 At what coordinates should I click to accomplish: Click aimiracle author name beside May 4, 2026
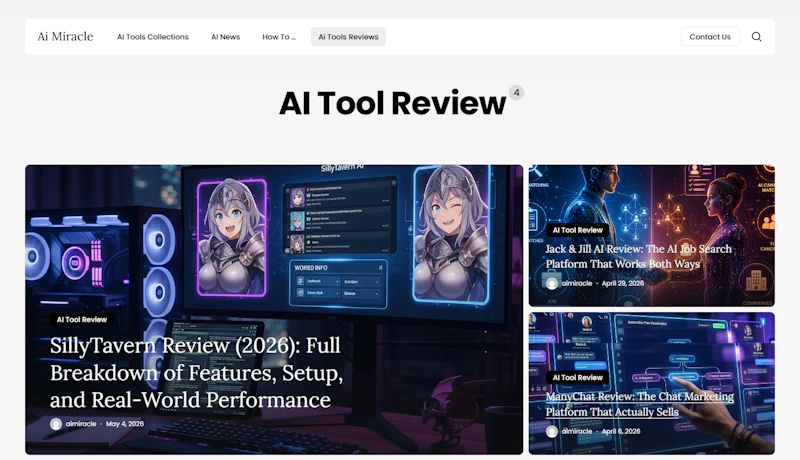(81, 424)
